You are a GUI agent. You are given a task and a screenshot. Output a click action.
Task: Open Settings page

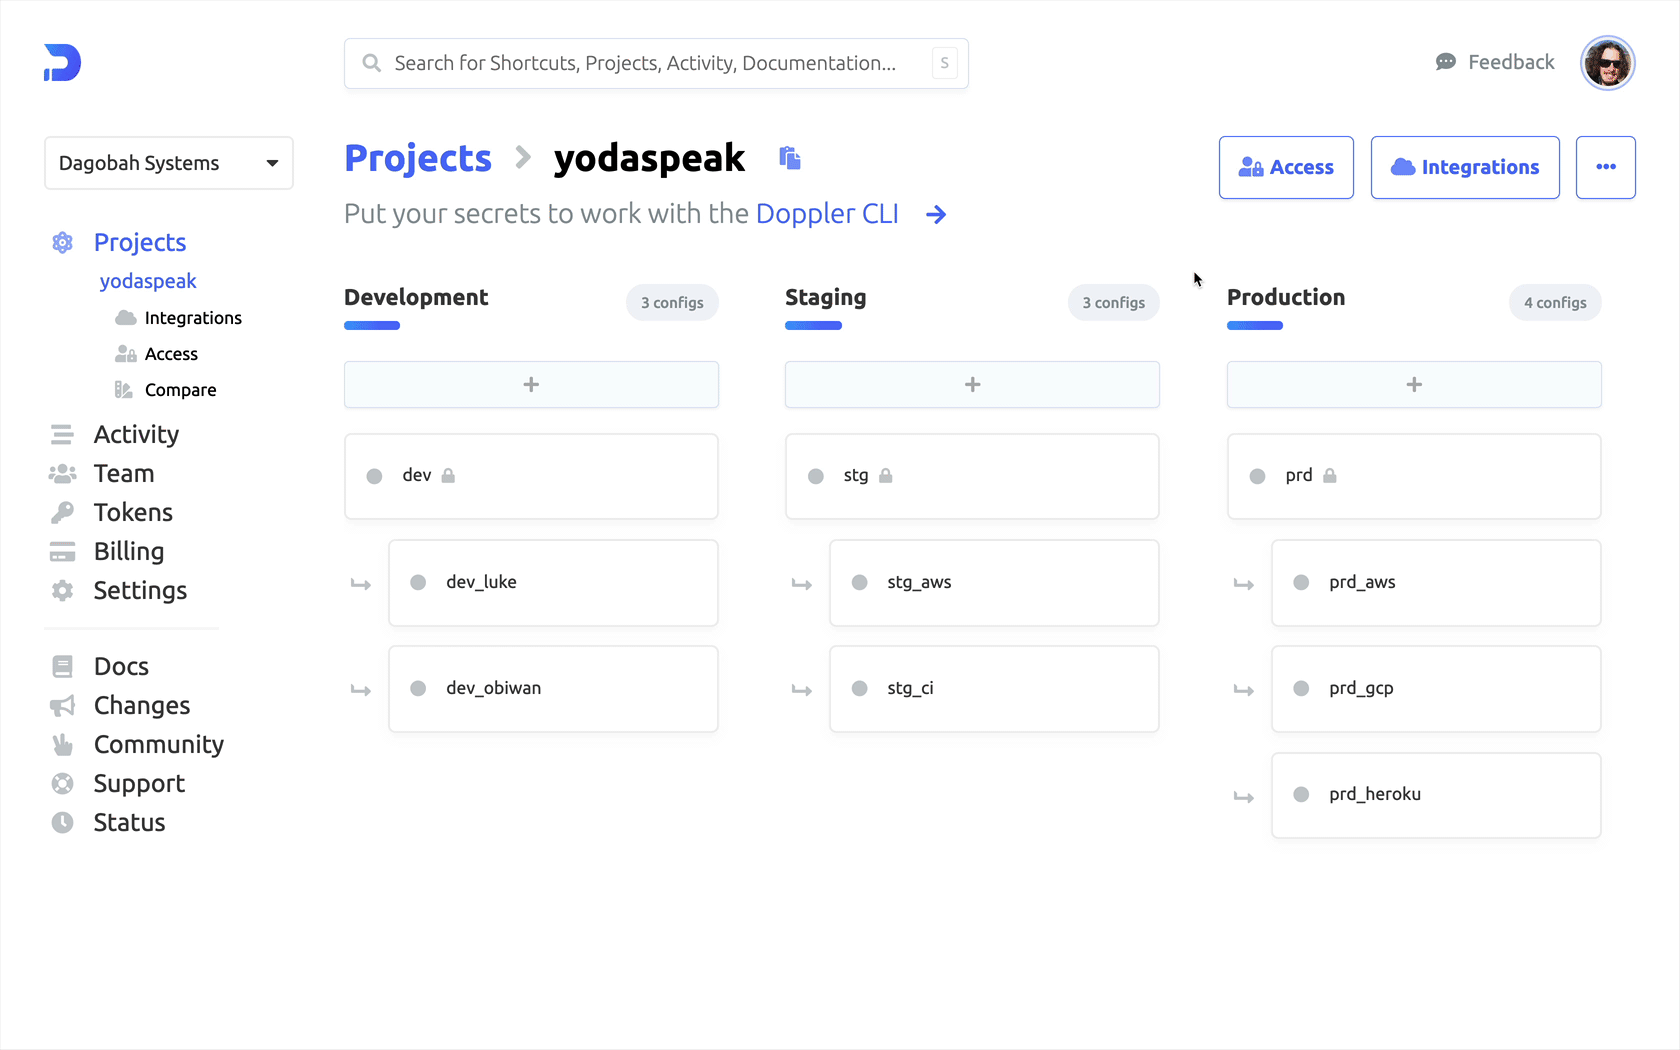point(140,590)
